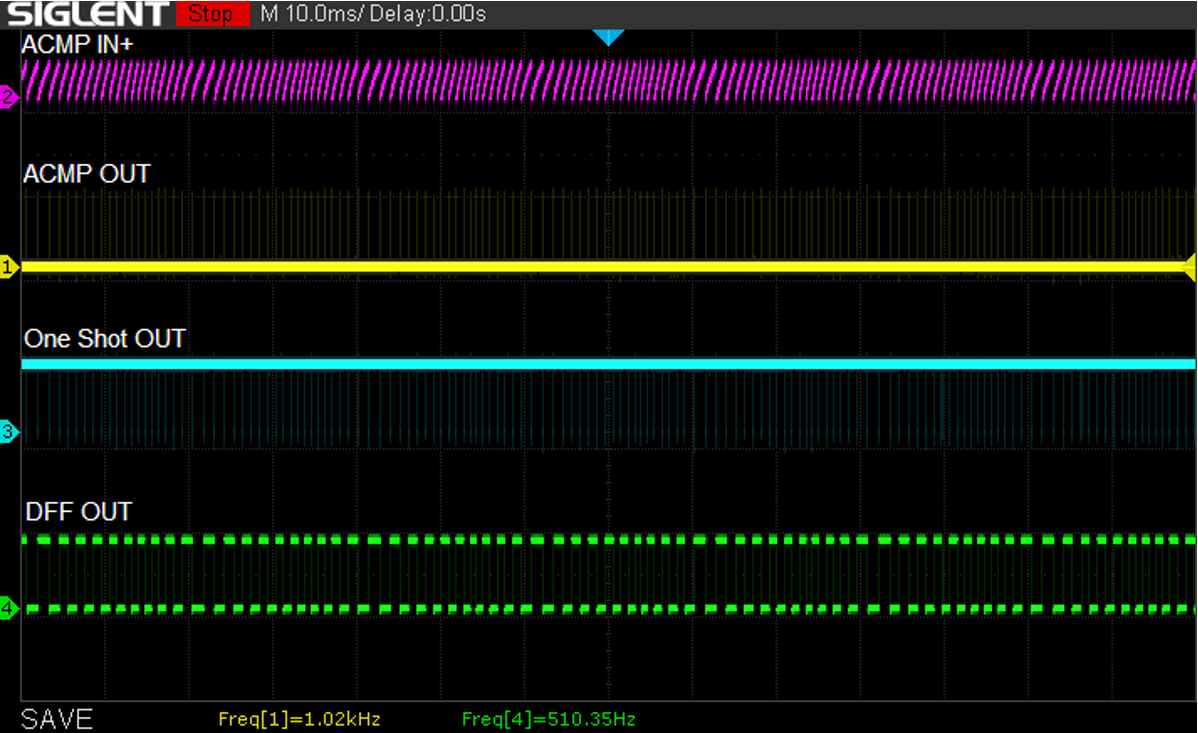Select the green channel 4 marker

point(9,608)
